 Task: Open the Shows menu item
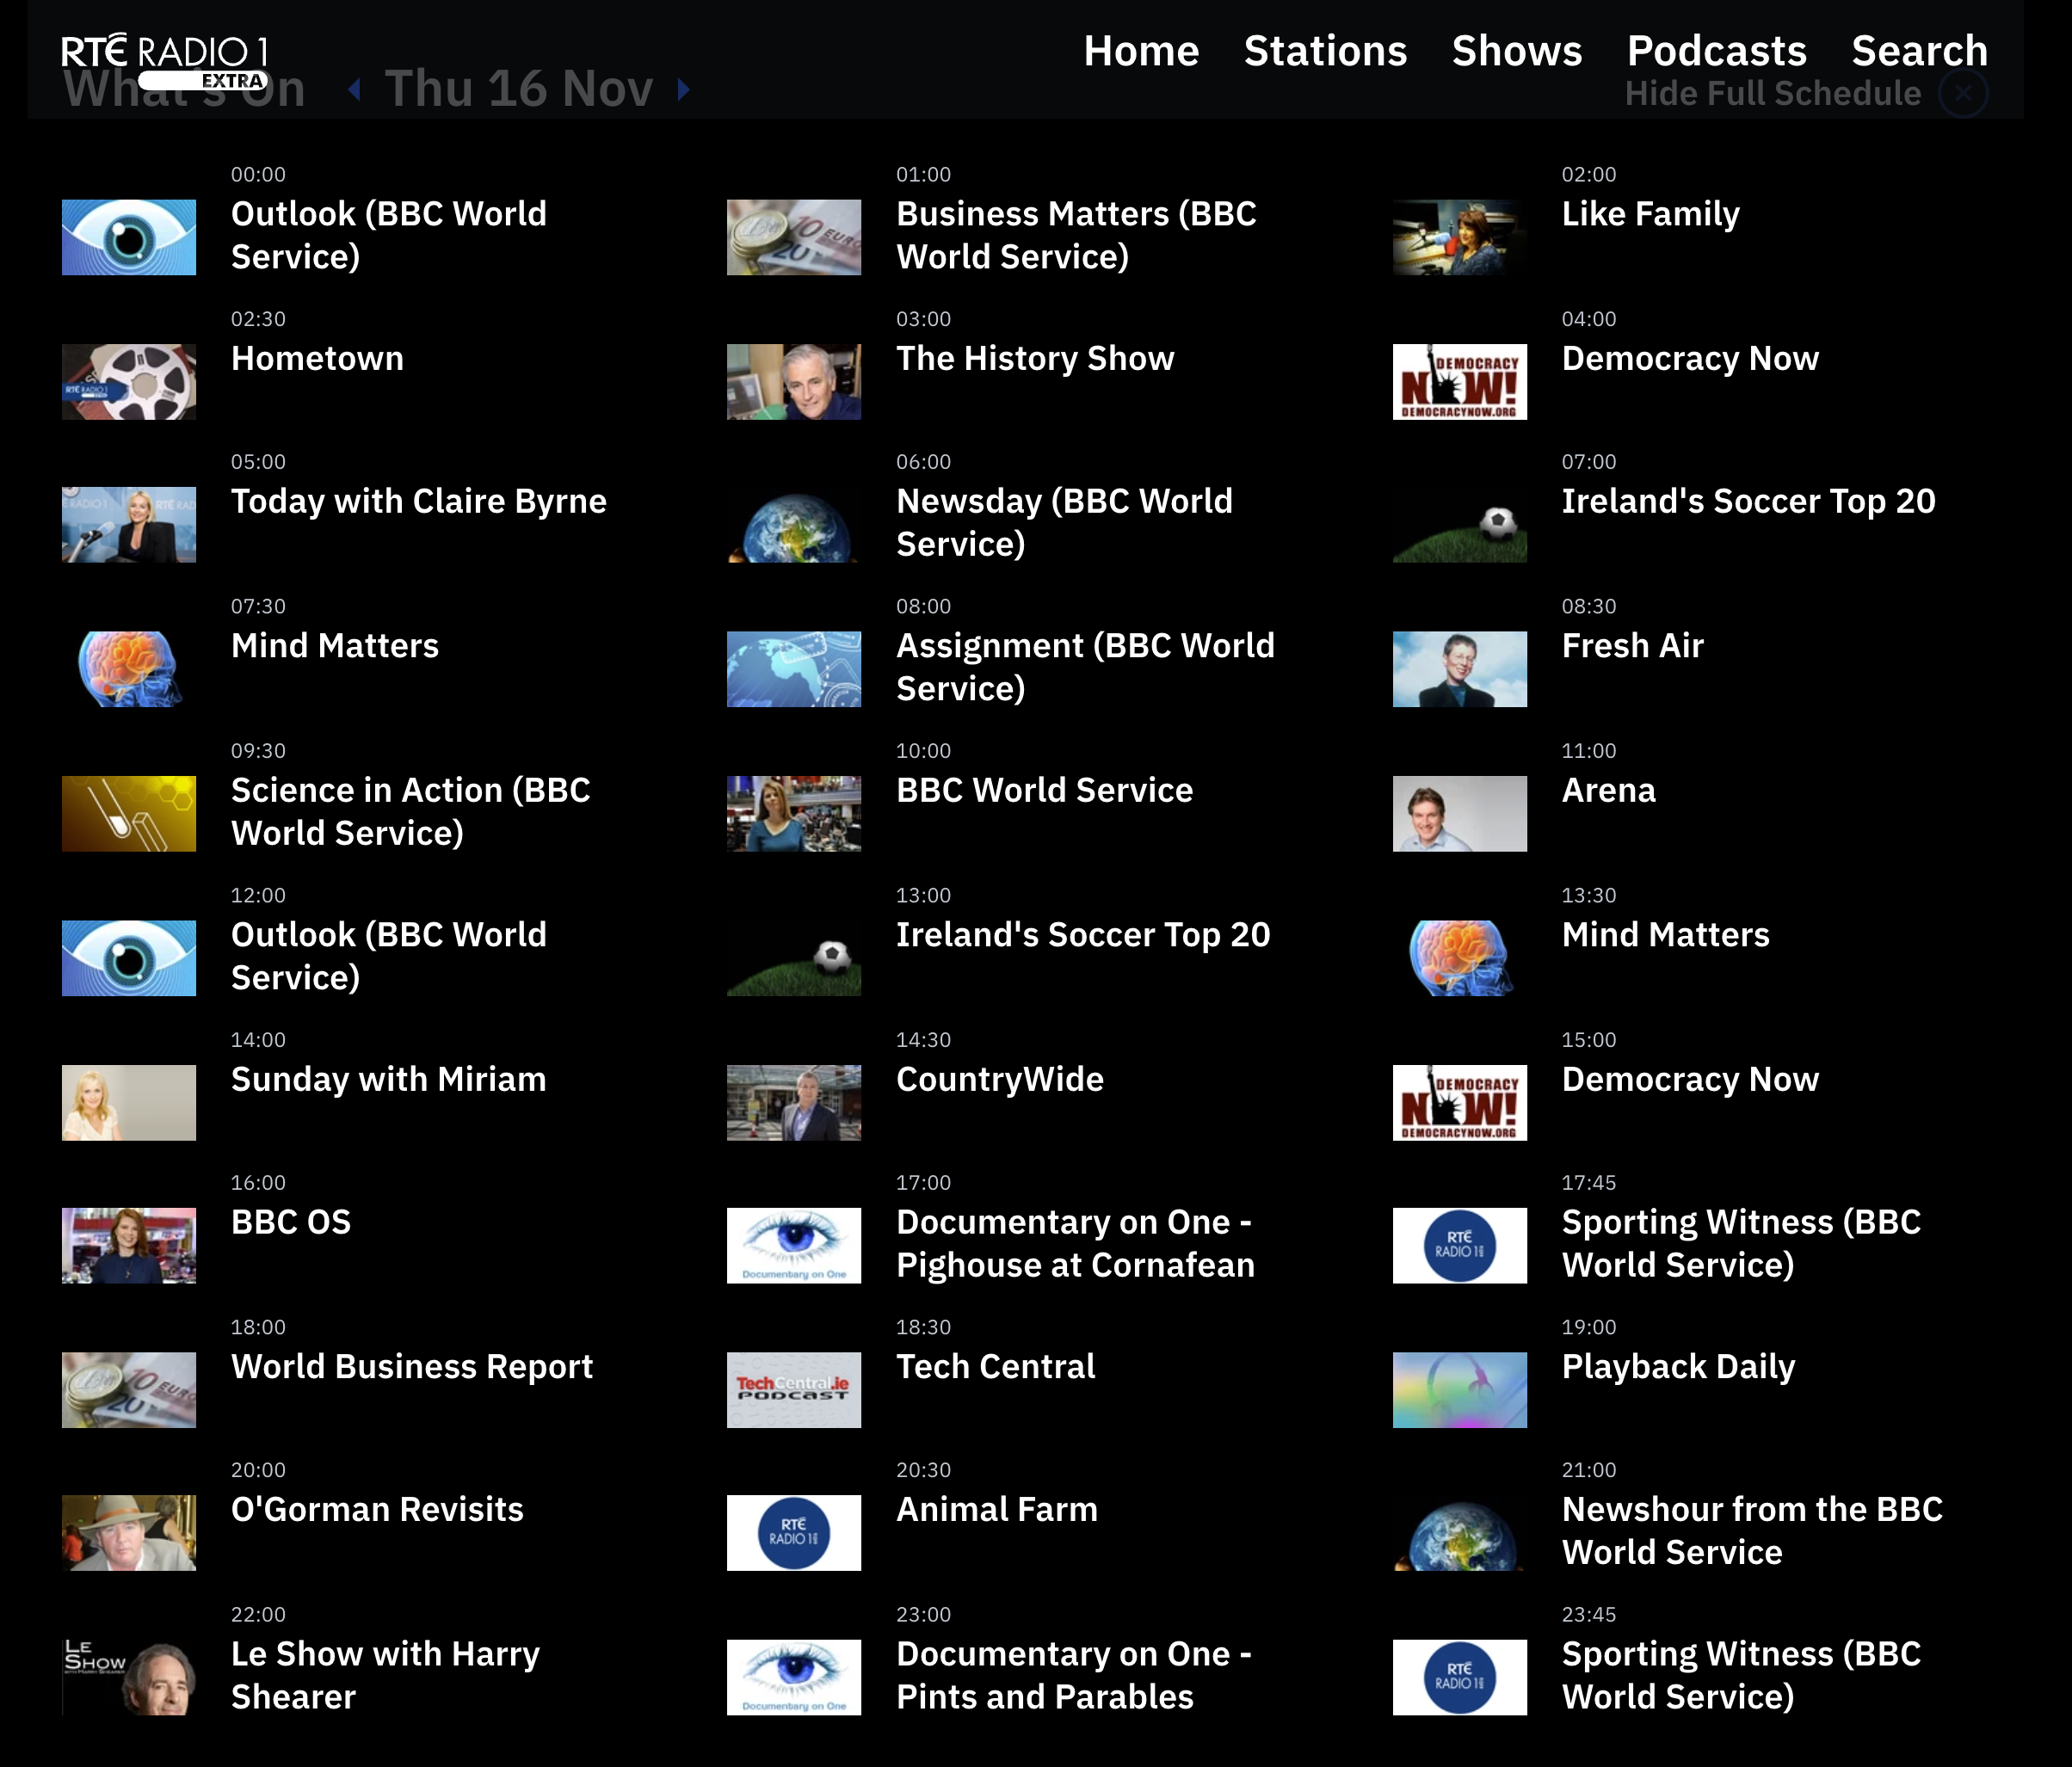[x=1517, y=51]
